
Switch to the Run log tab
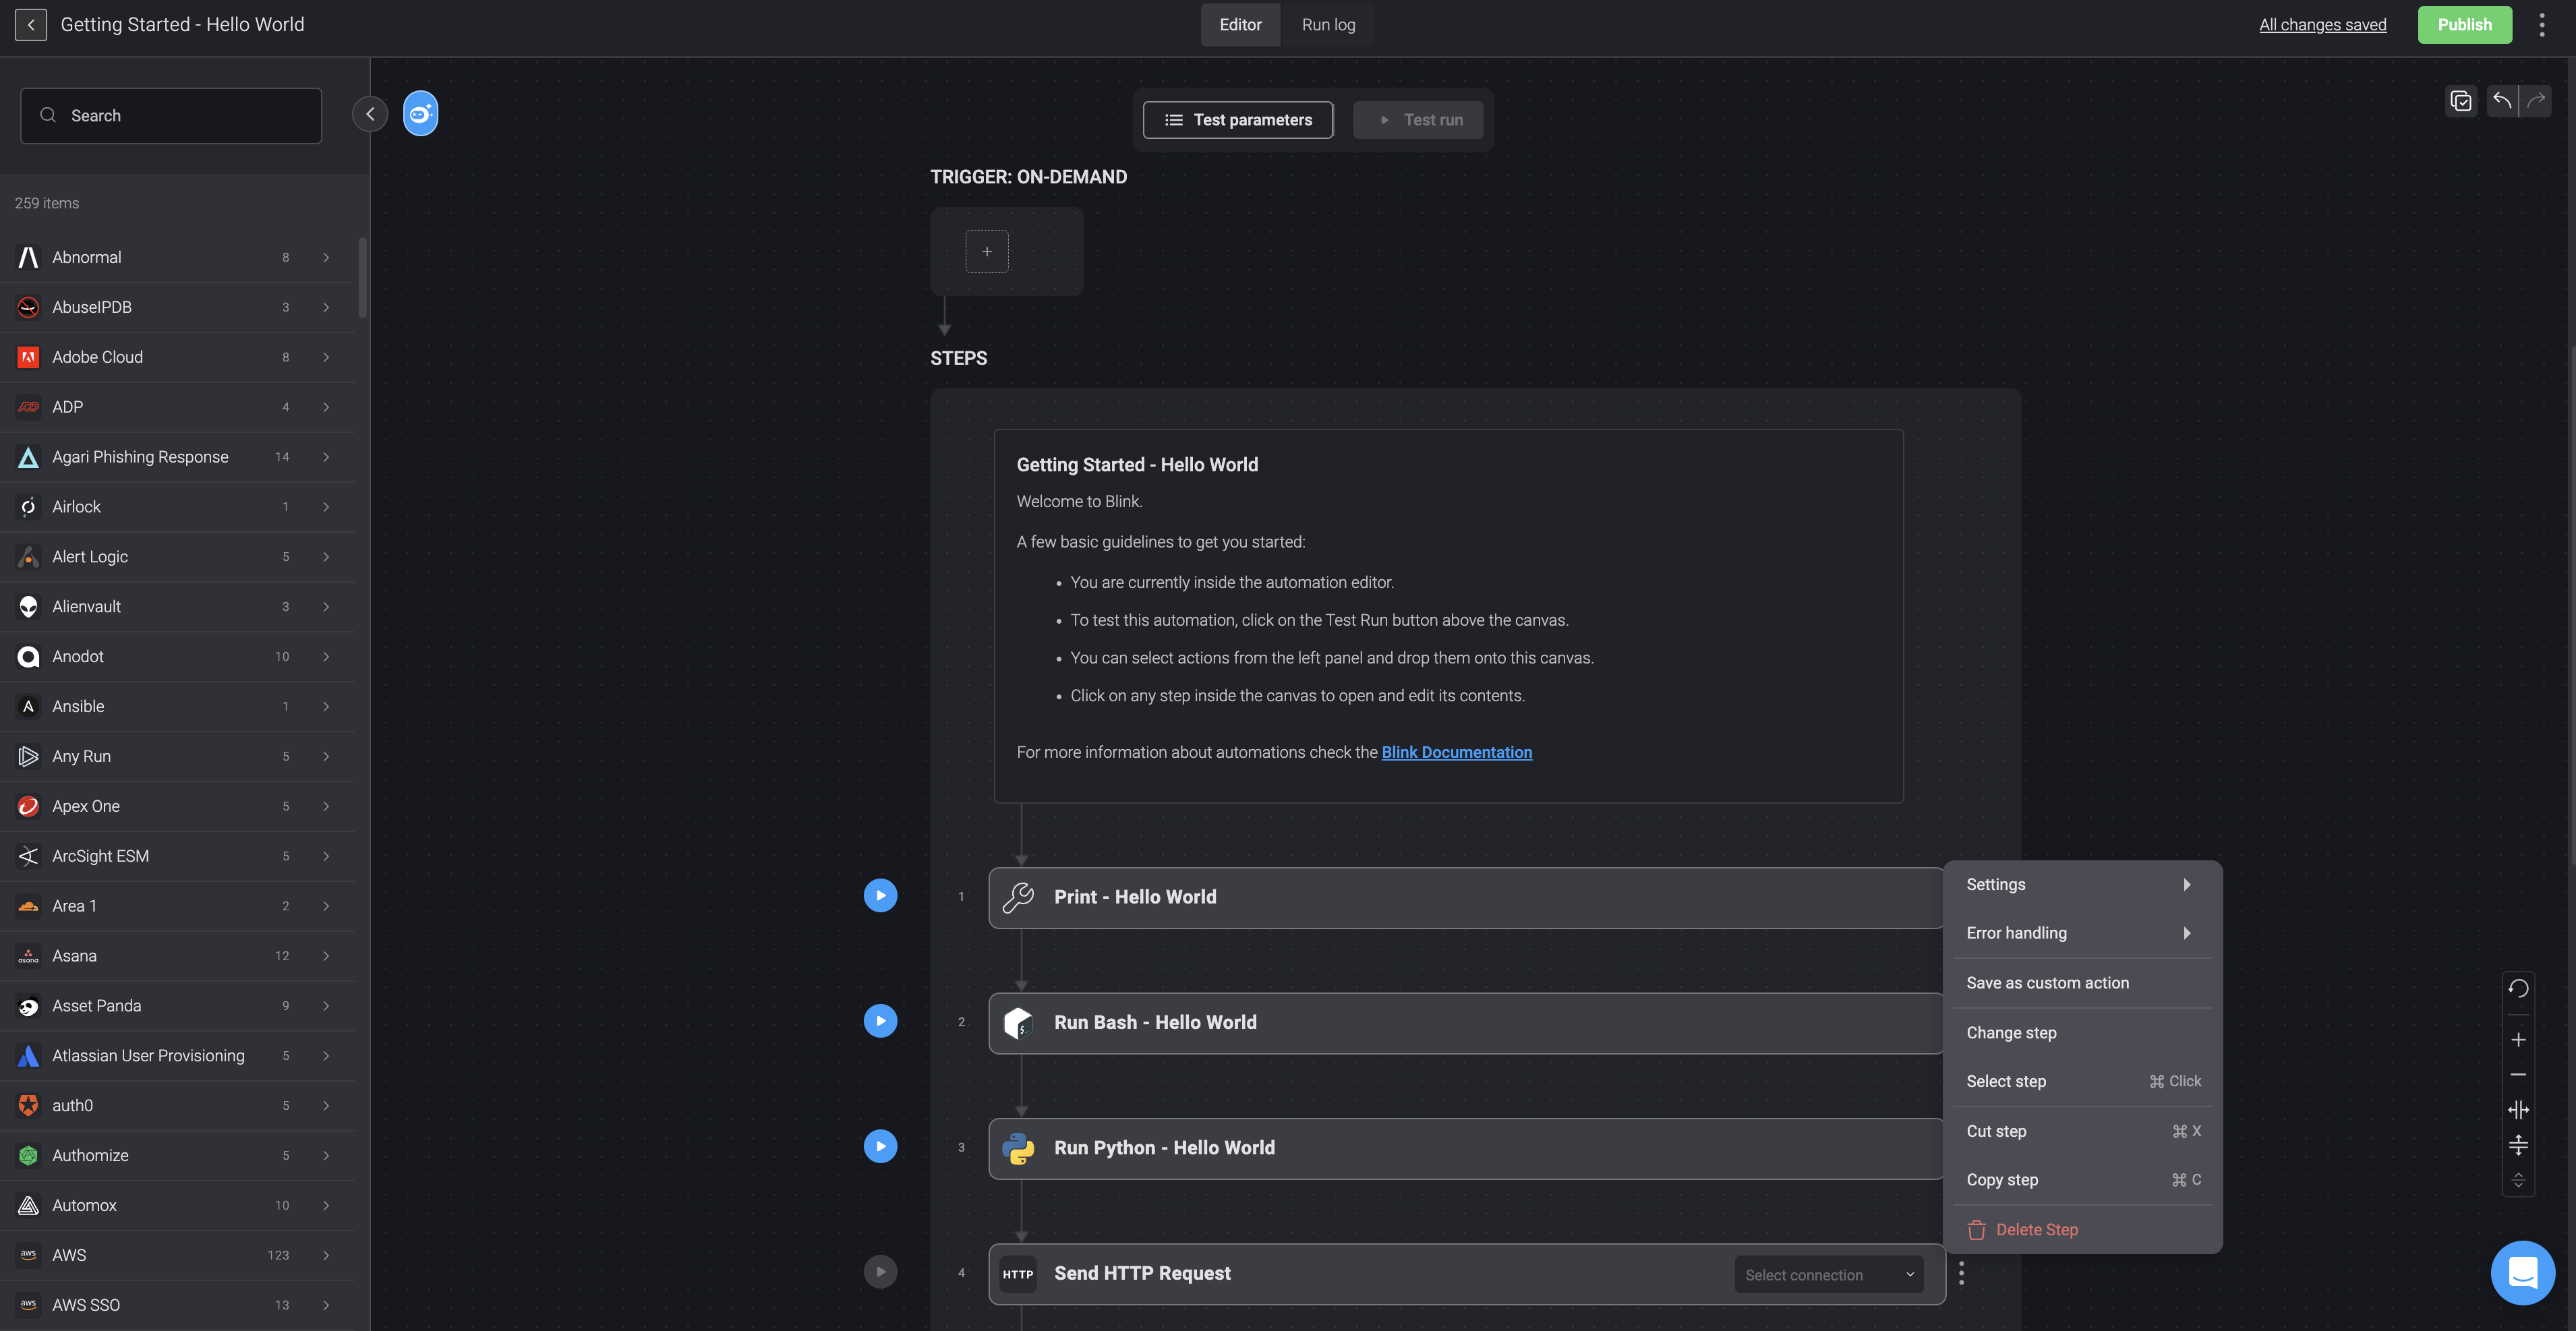point(1328,25)
